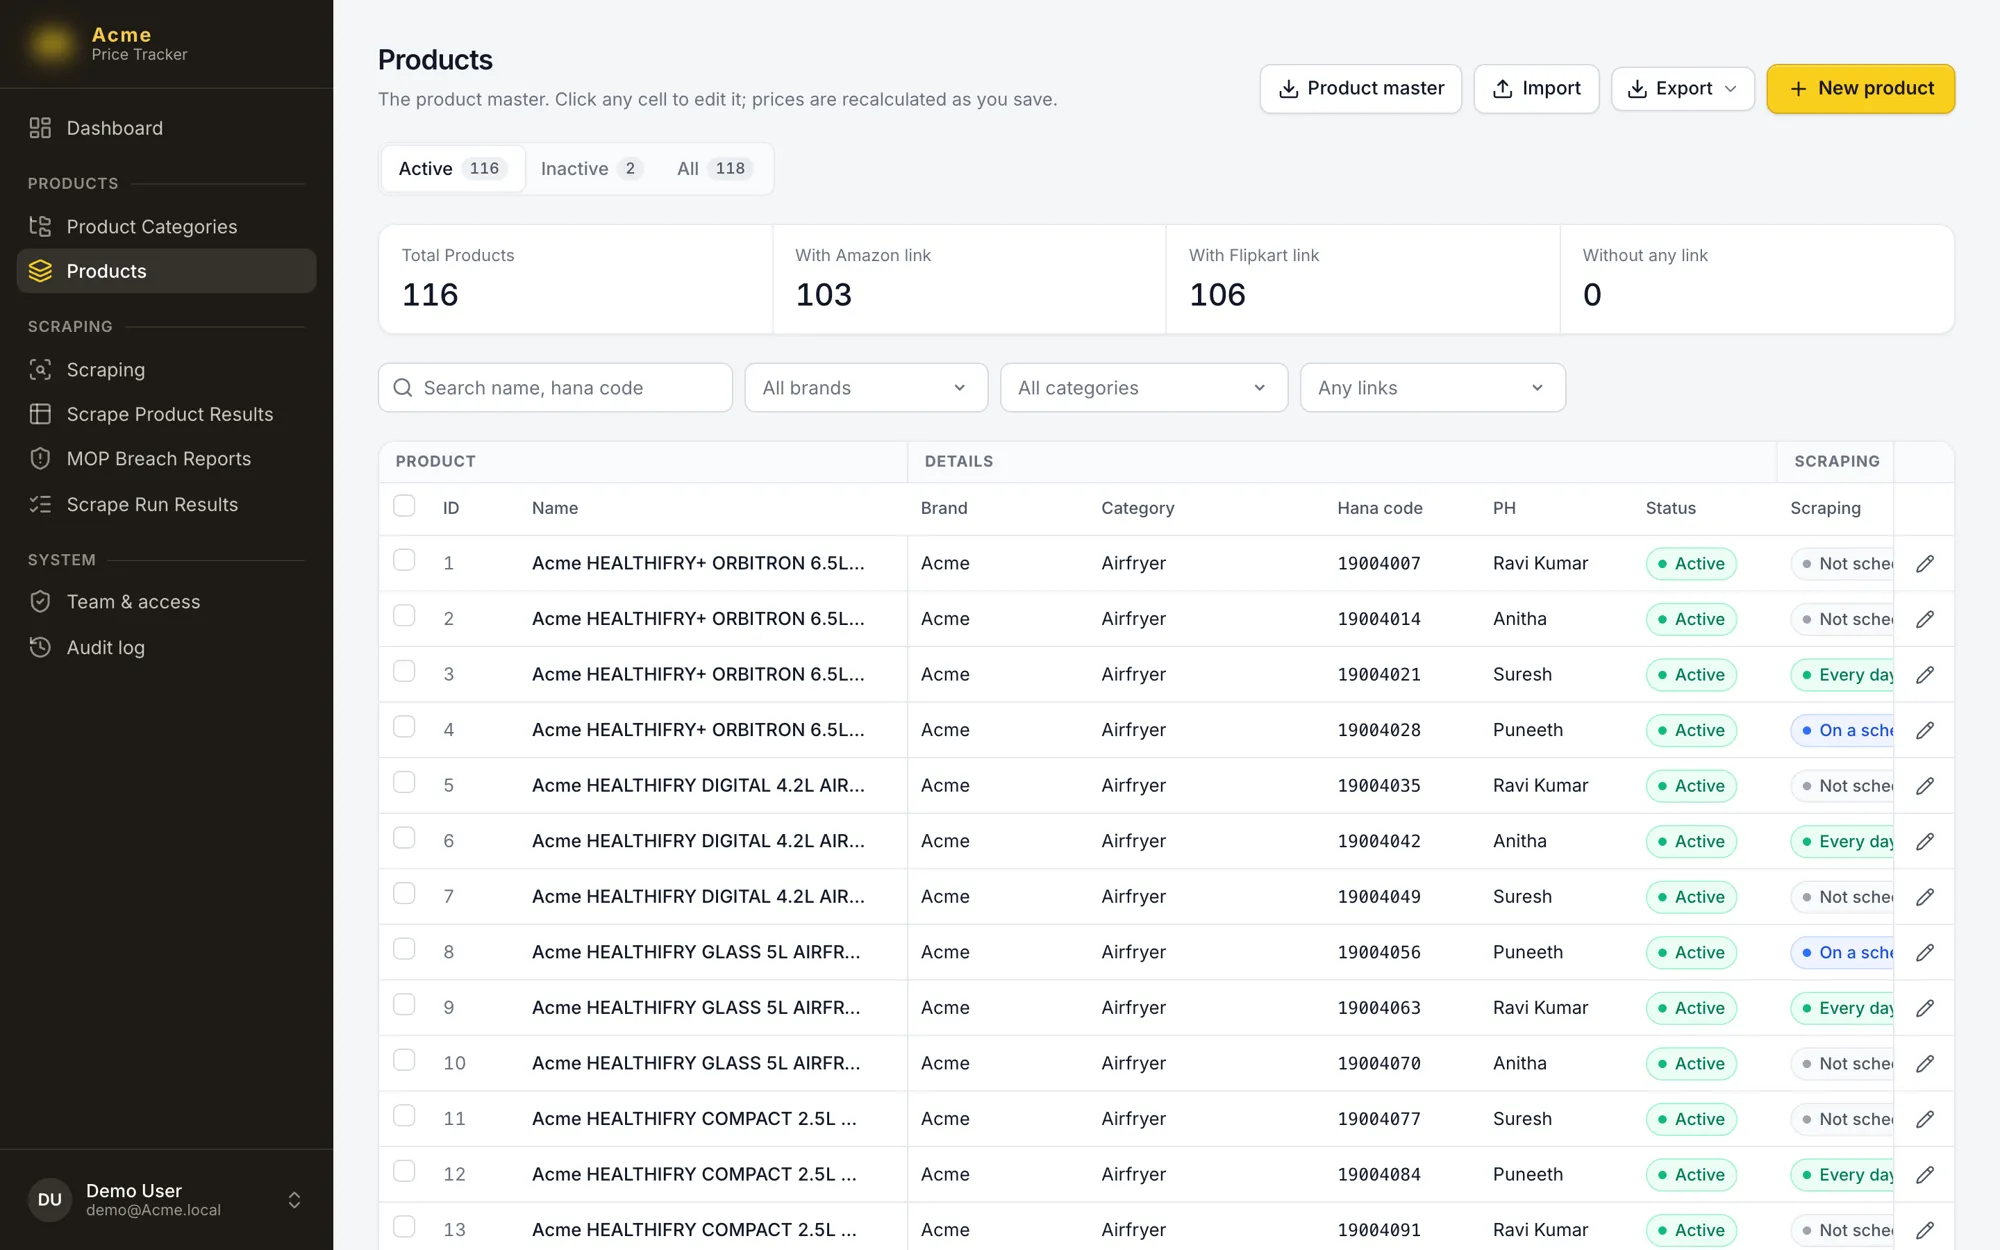Open the All brands dropdown
This screenshot has height=1250, width=2000.
click(866, 388)
